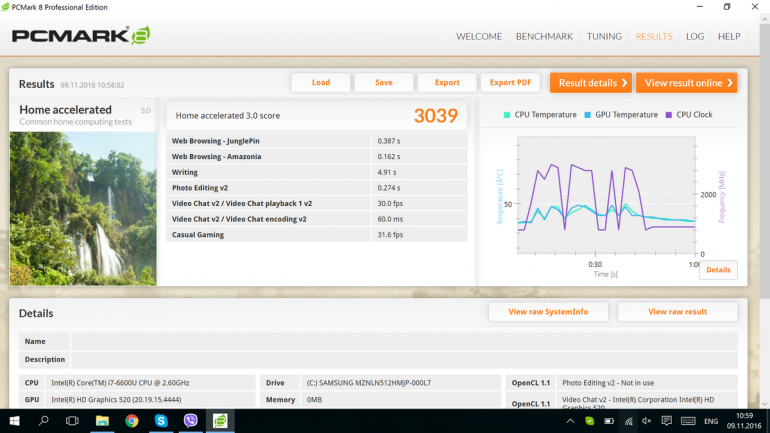View raw SystemInfo
The width and height of the screenshot is (770, 433).
click(548, 312)
